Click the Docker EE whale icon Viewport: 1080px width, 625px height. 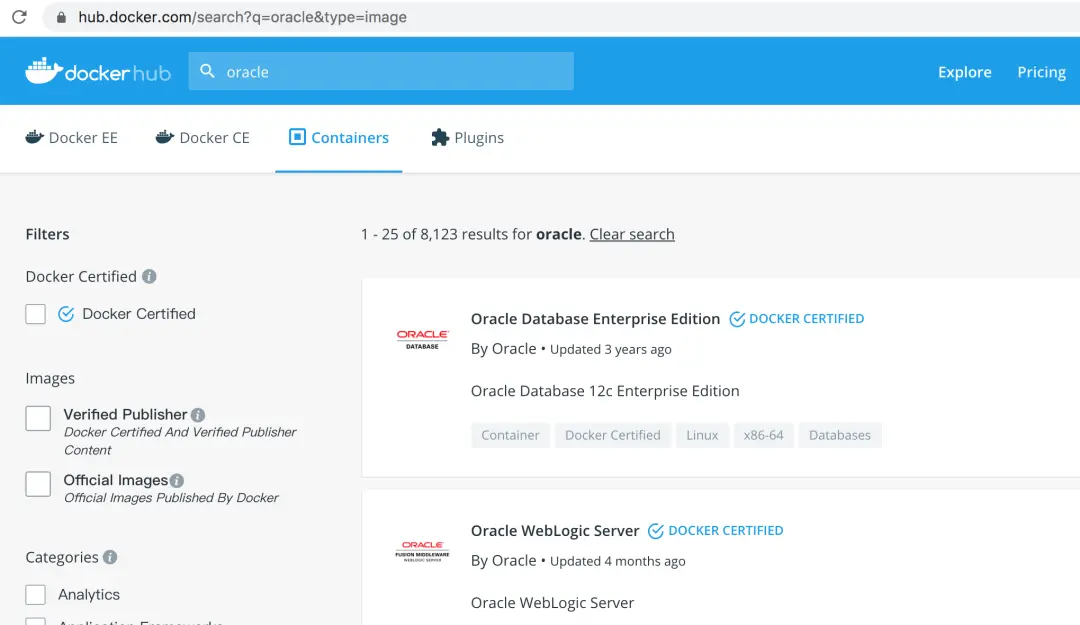click(34, 137)
